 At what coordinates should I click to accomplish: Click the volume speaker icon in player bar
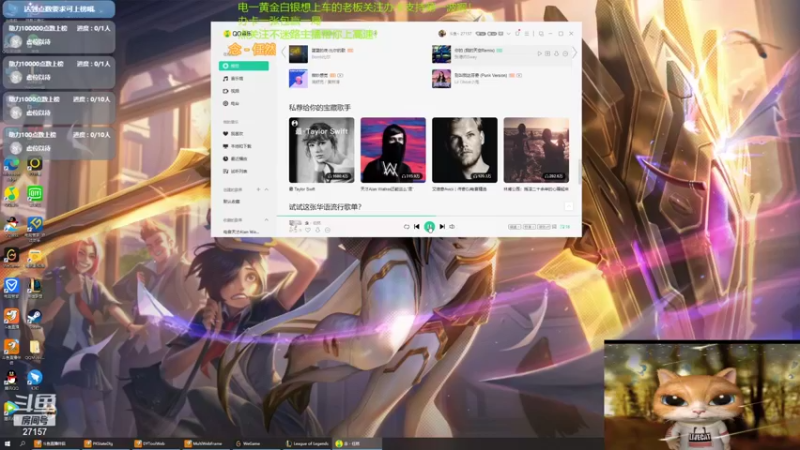click(452, 227)
